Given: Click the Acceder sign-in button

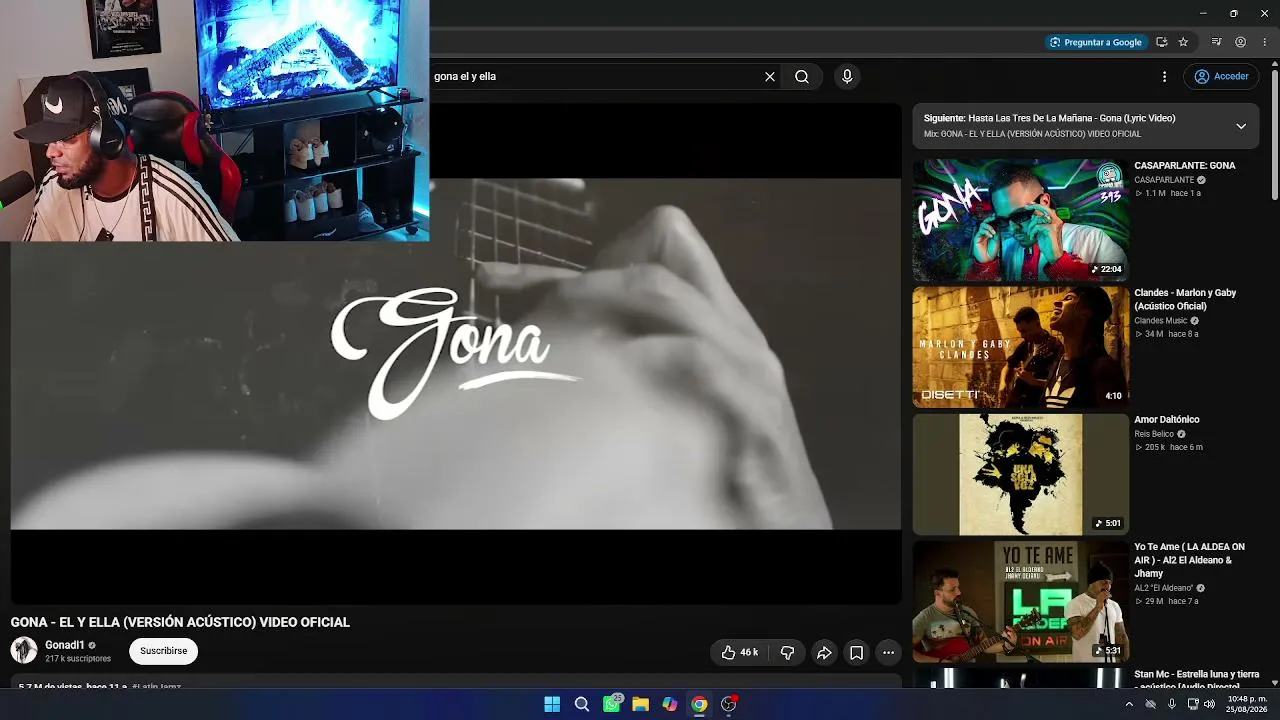Looking at the screenshot, I should pos(1221,76).
